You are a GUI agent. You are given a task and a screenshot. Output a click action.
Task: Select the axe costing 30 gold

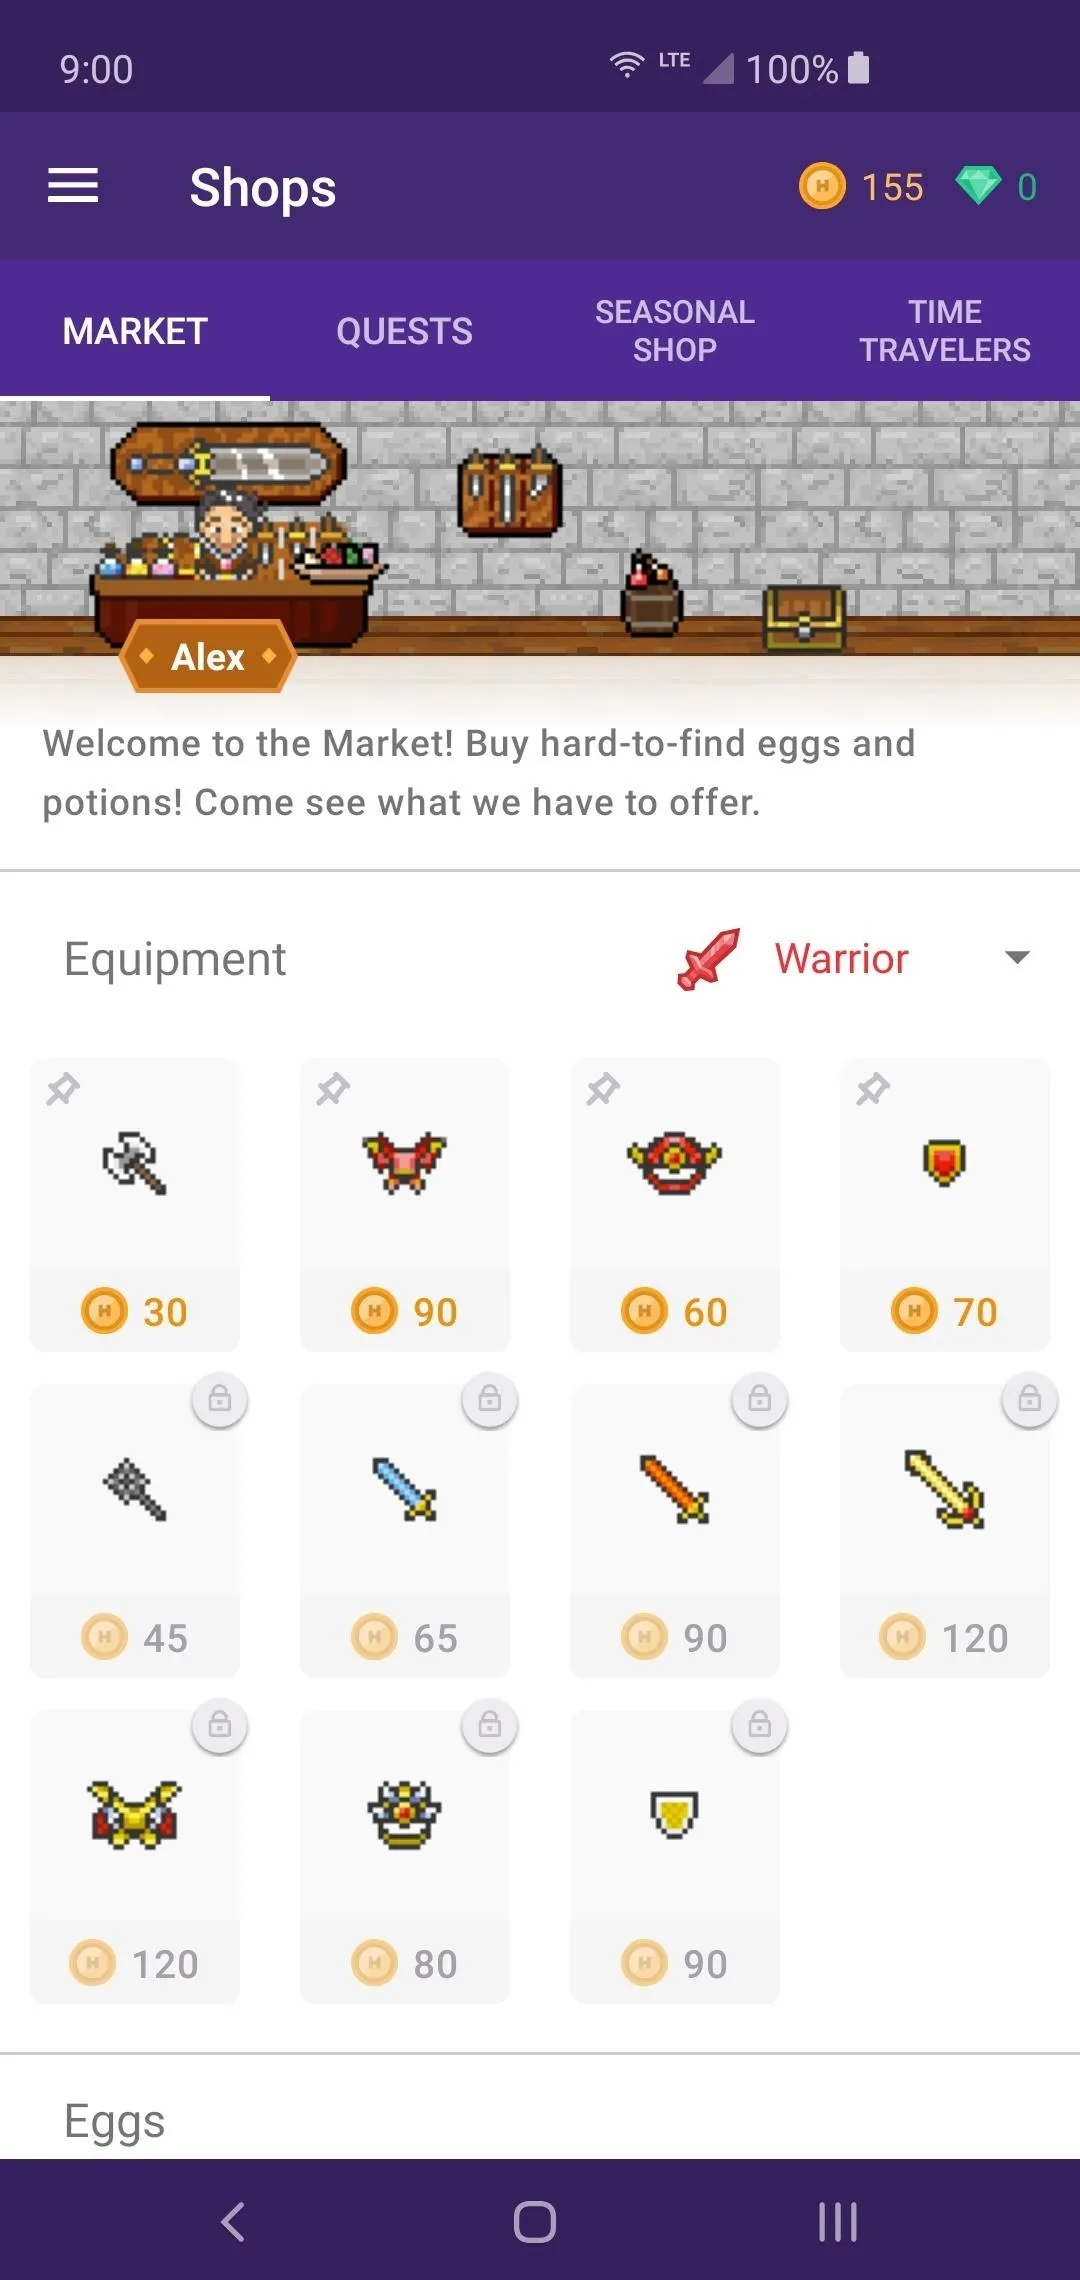135,1205
